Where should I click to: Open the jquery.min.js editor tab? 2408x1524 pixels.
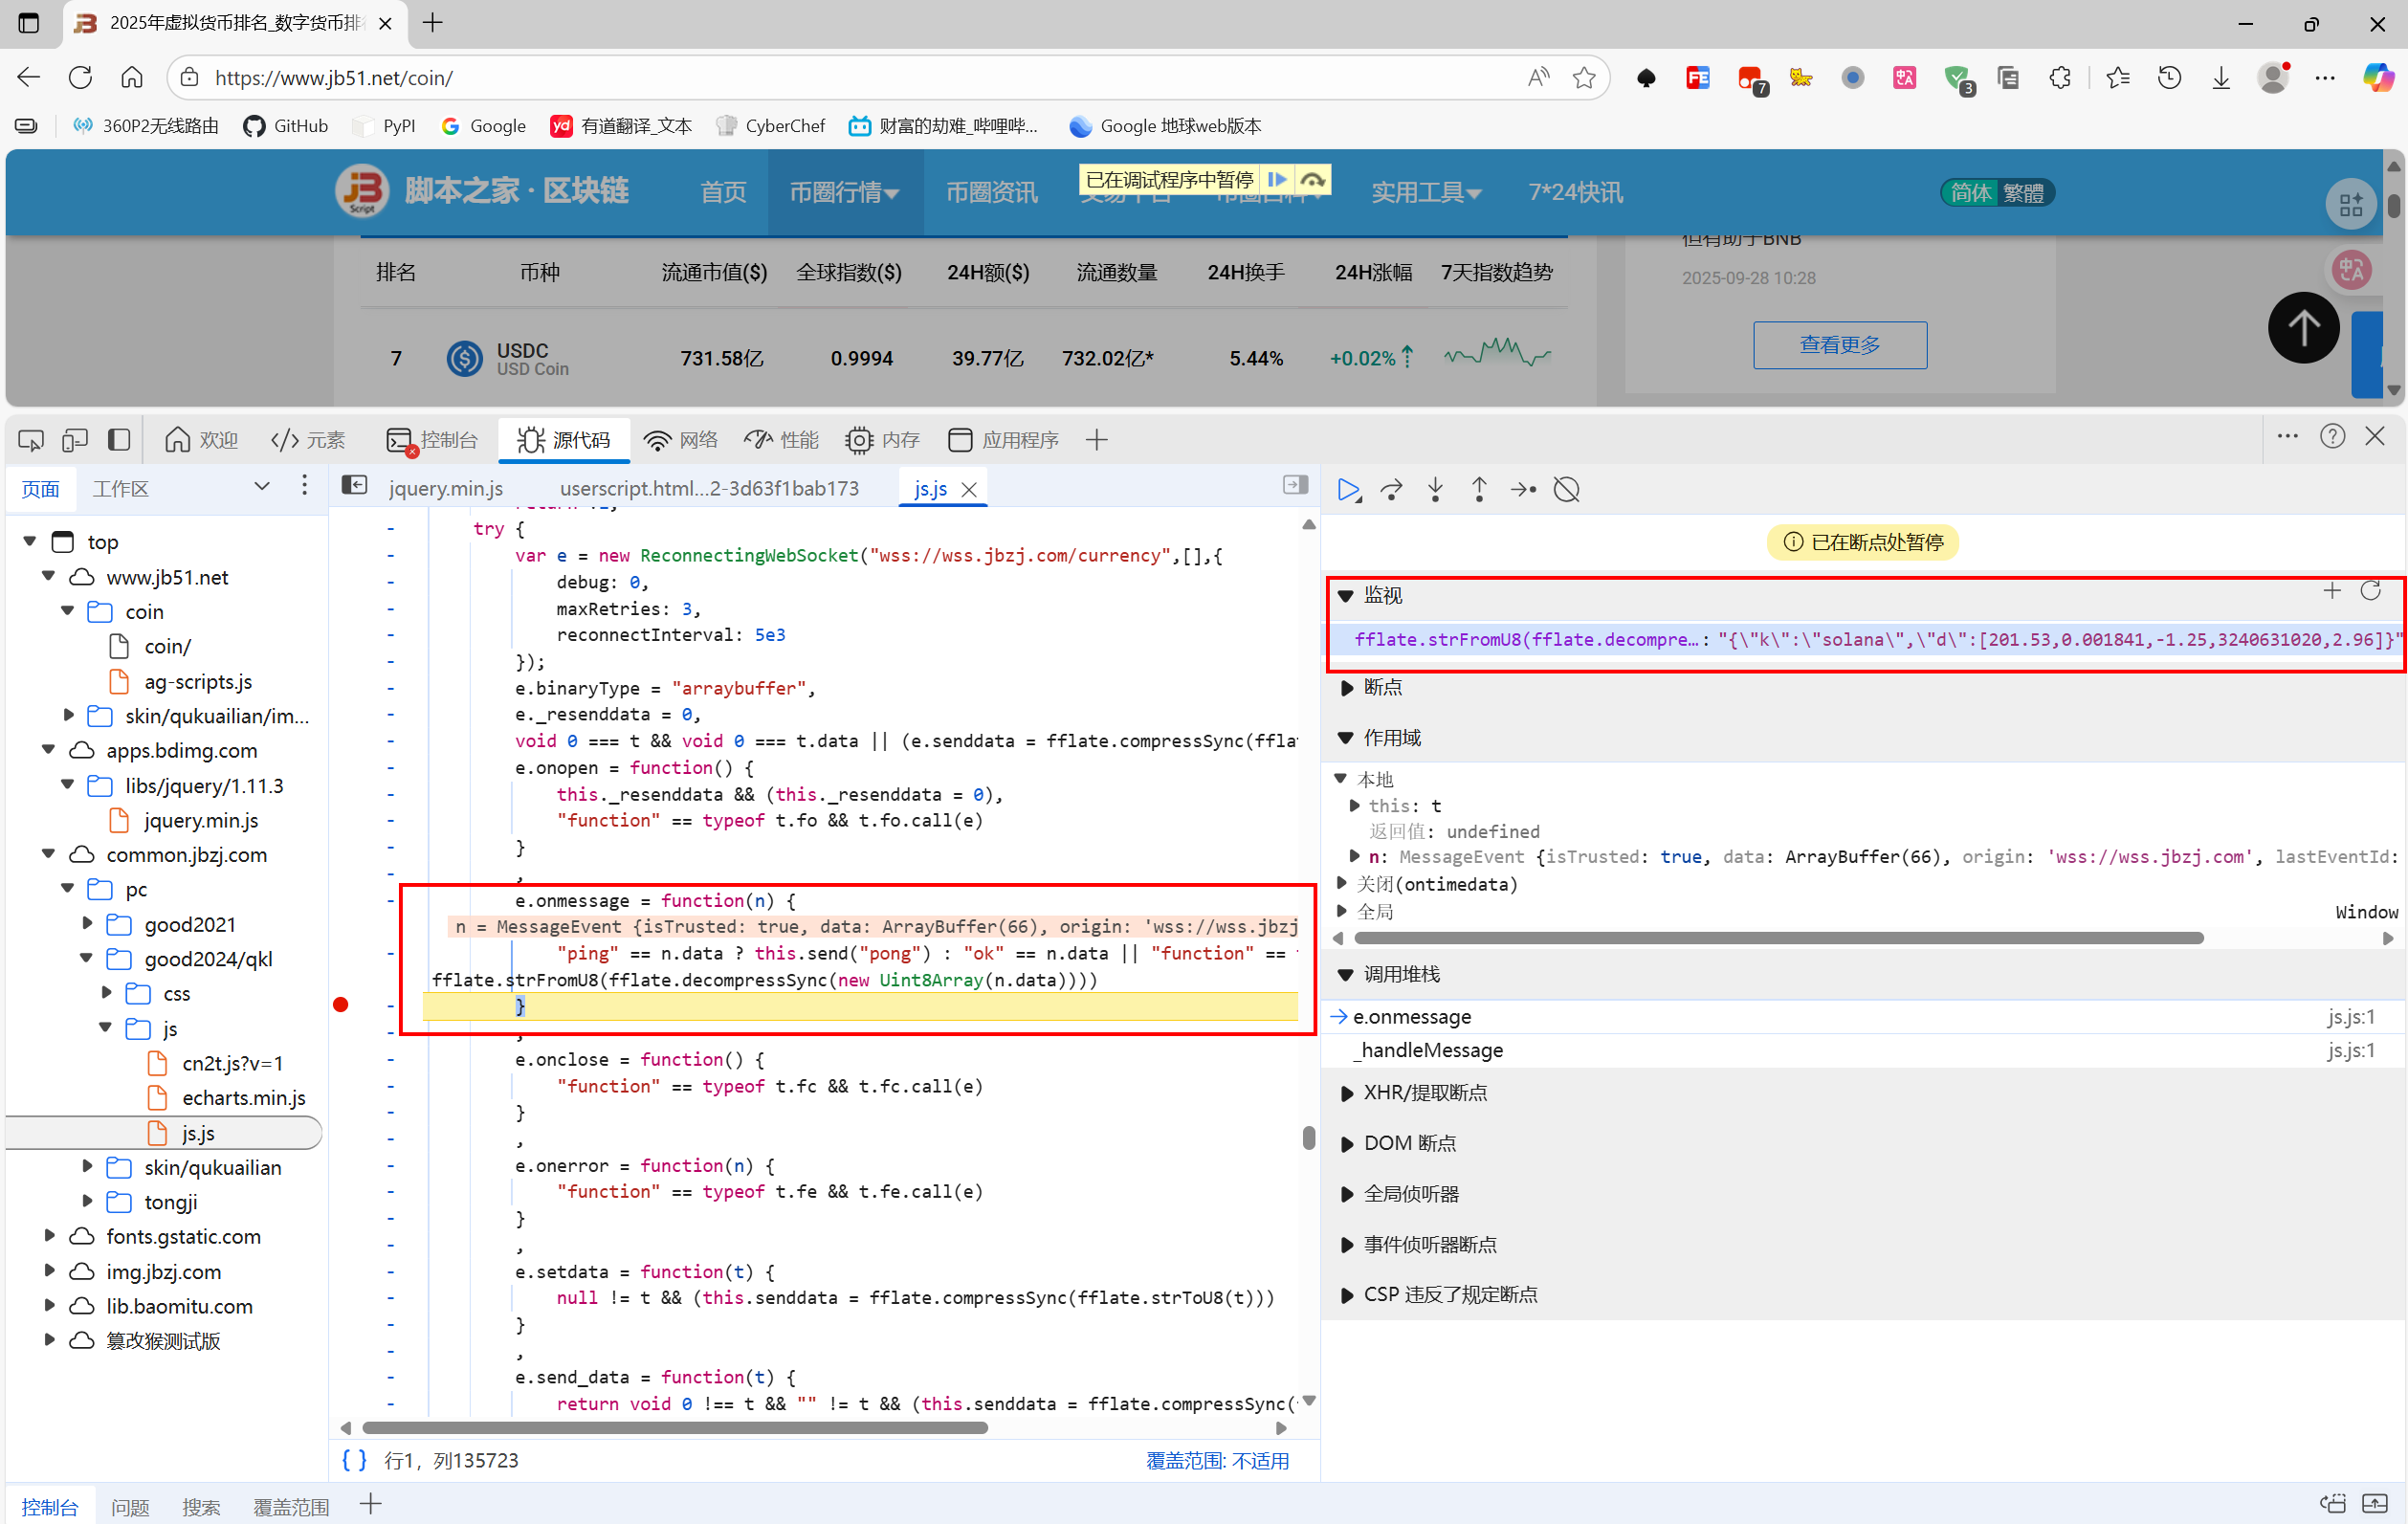tap(446, 489)
